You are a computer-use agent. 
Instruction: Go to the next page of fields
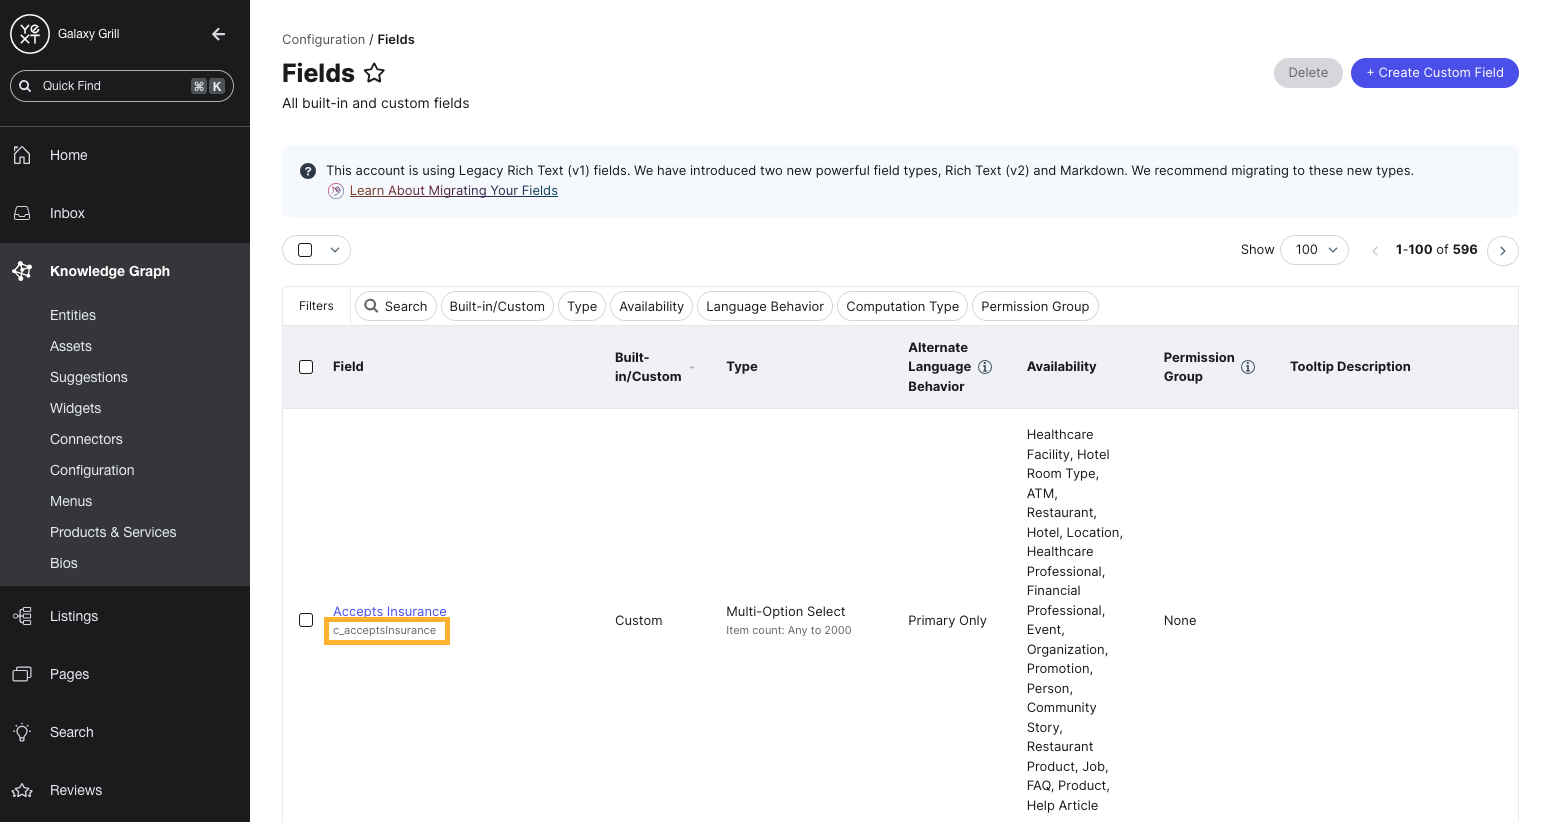[1502, 251]
